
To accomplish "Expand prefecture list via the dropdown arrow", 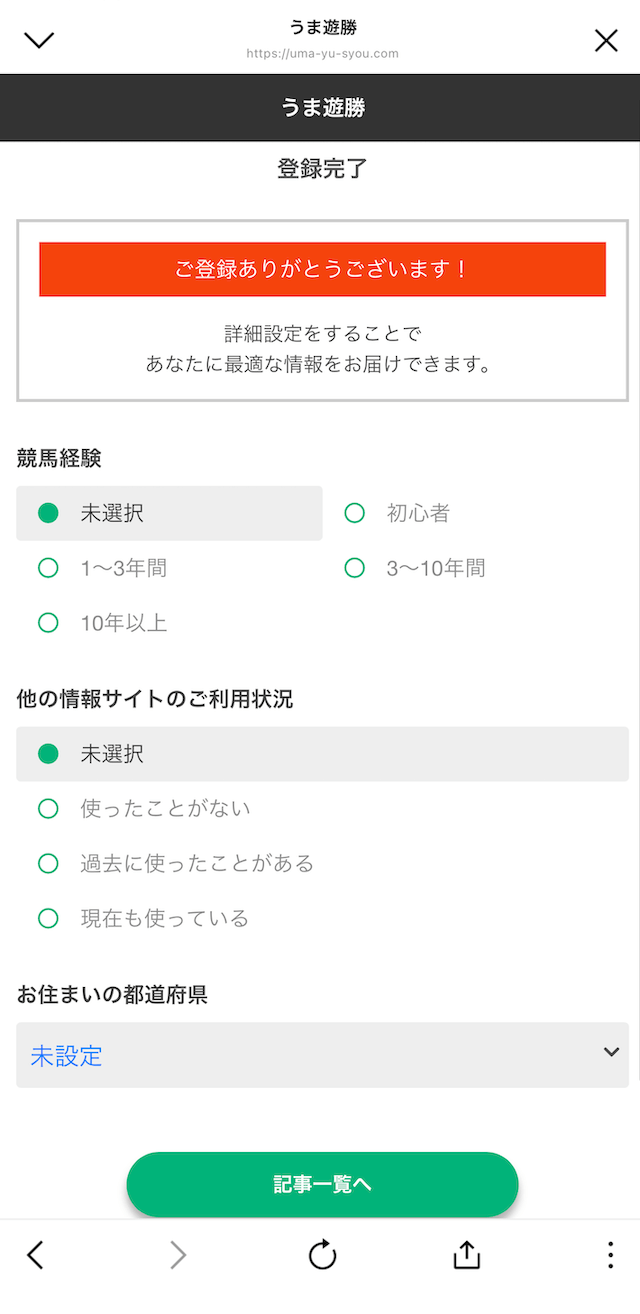I will click(611, 1052).
